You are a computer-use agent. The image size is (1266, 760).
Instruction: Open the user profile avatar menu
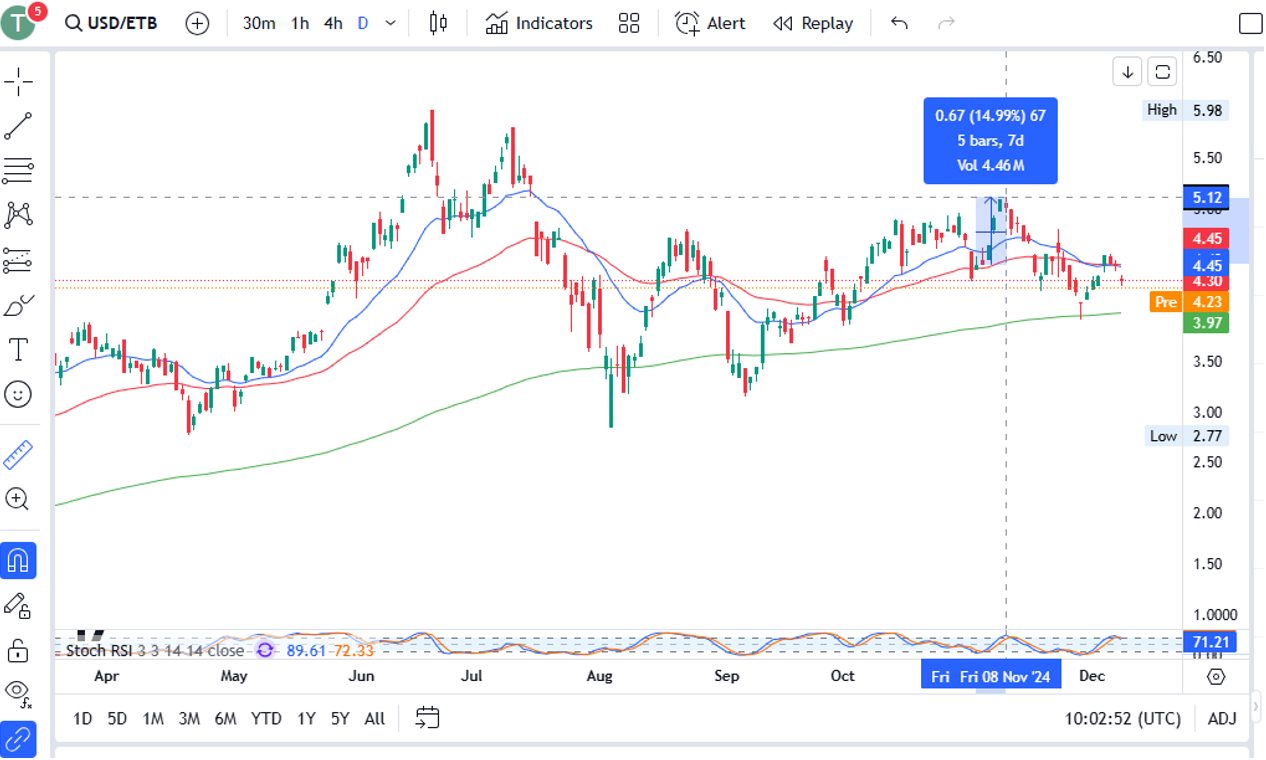pos(20,22)
